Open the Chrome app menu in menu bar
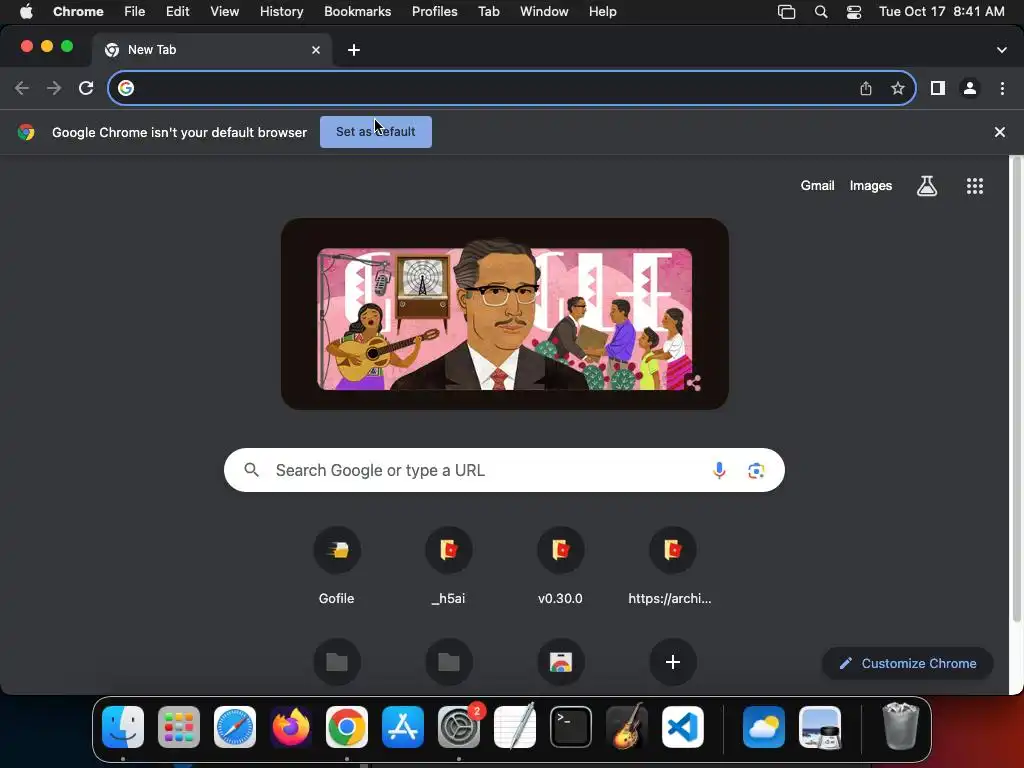This screenshot has height=768, width=1024. [x=78, y=12]
